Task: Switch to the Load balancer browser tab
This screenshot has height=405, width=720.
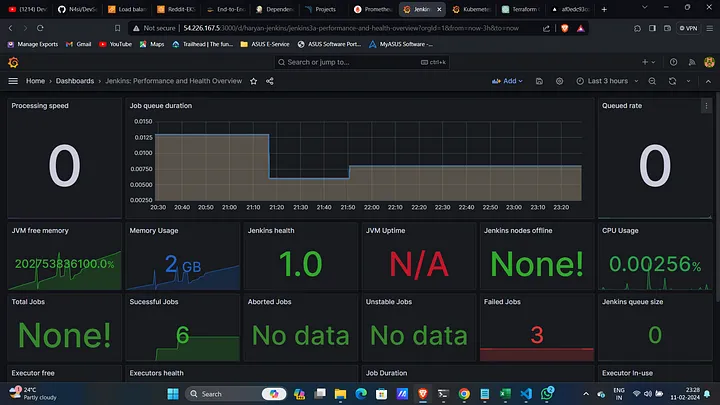Action: (x=126, y=9)
